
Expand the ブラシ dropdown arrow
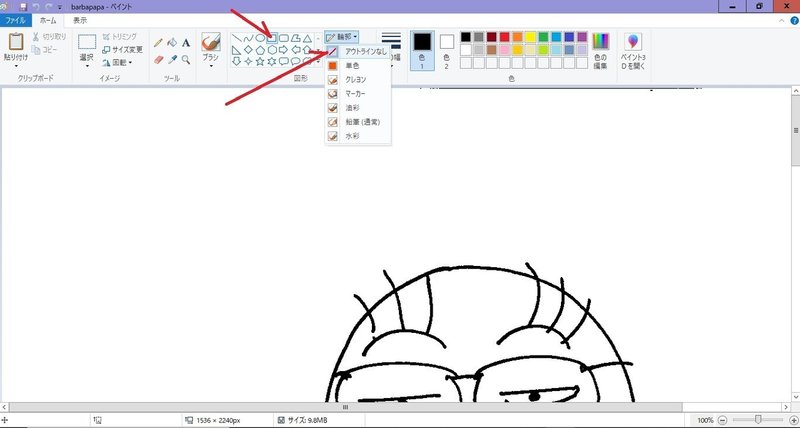(x=211, y=66)
